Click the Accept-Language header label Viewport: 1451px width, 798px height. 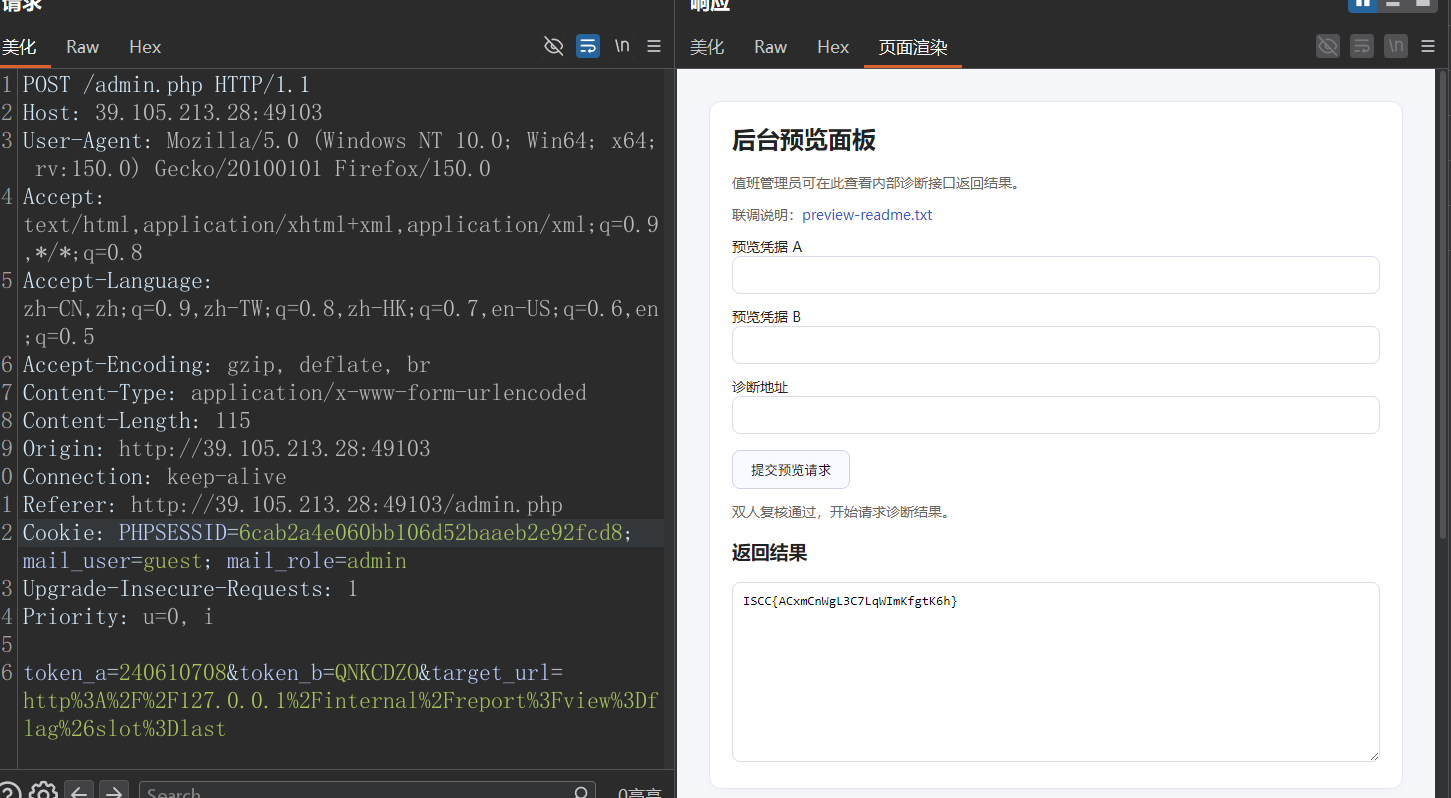click(118, 280)
